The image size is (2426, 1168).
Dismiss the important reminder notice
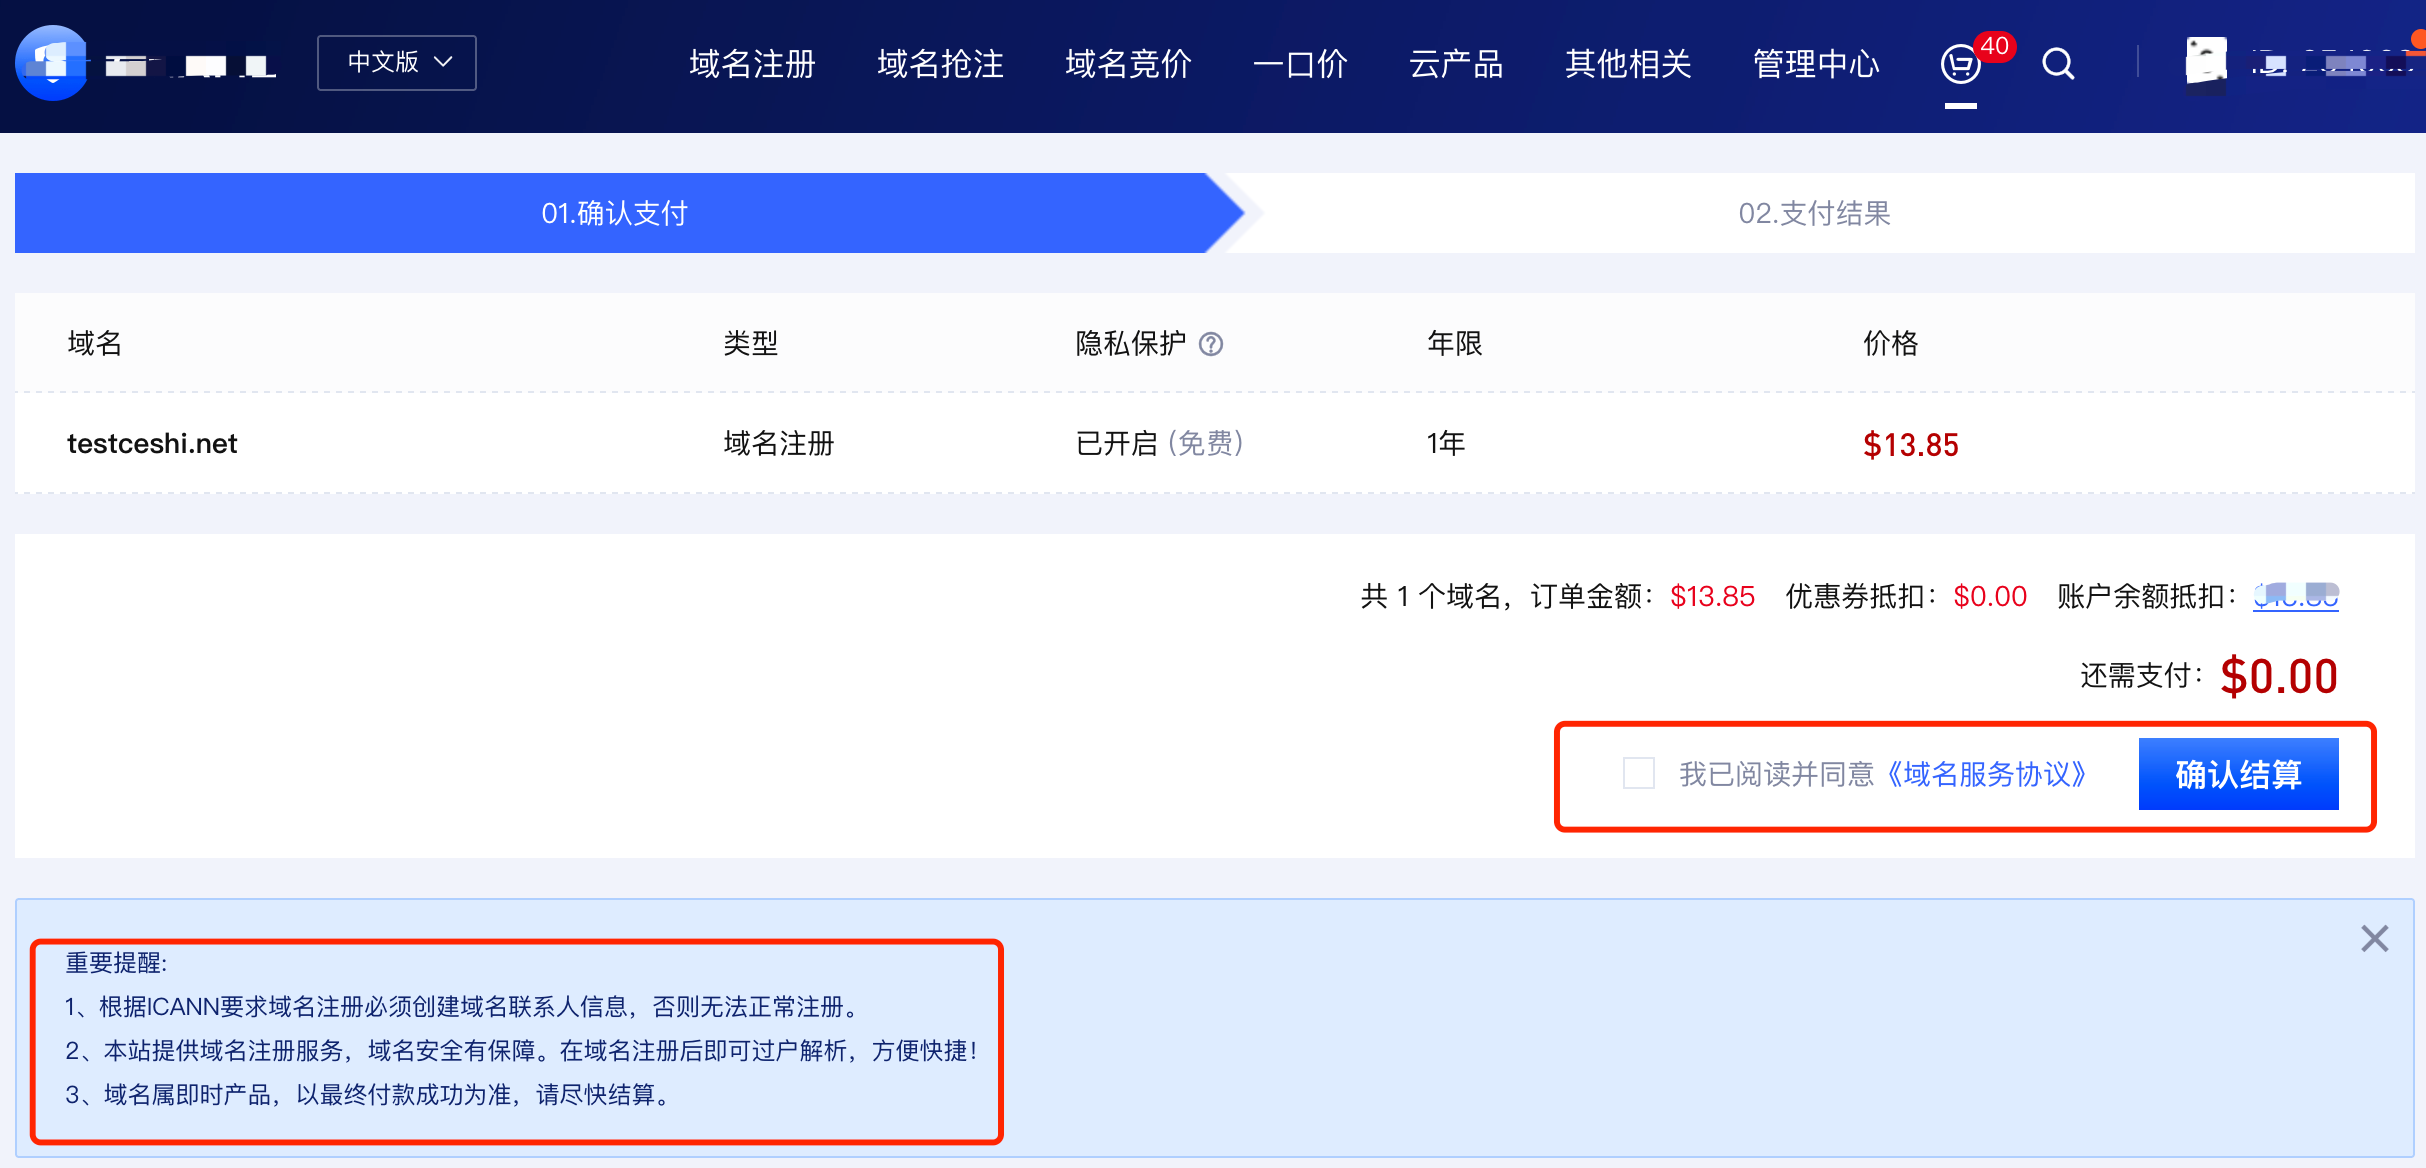coord(2374,938)
